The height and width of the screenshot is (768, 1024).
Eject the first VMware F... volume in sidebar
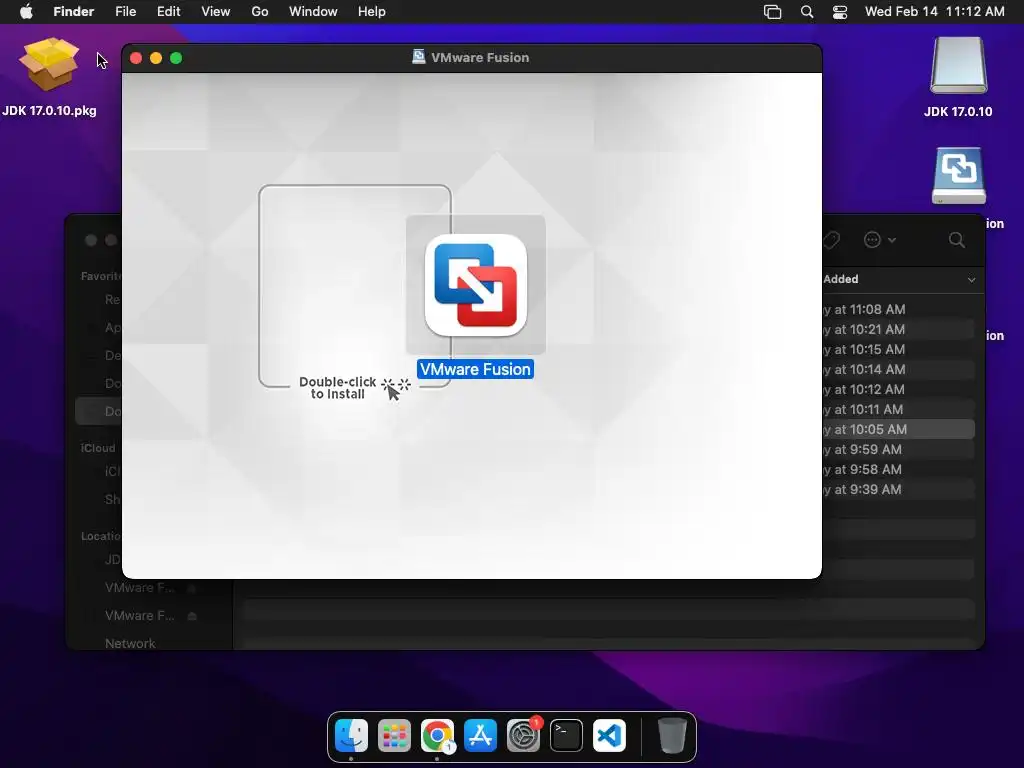click(x=191, y=588)
